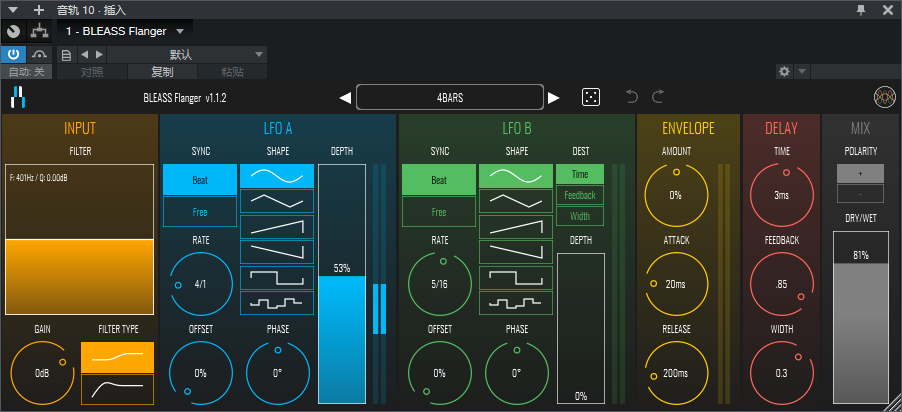Viewport: 902px width, 412px height.
Task: Click the 粘贴 paste button
Action: (x=232, y=72)
